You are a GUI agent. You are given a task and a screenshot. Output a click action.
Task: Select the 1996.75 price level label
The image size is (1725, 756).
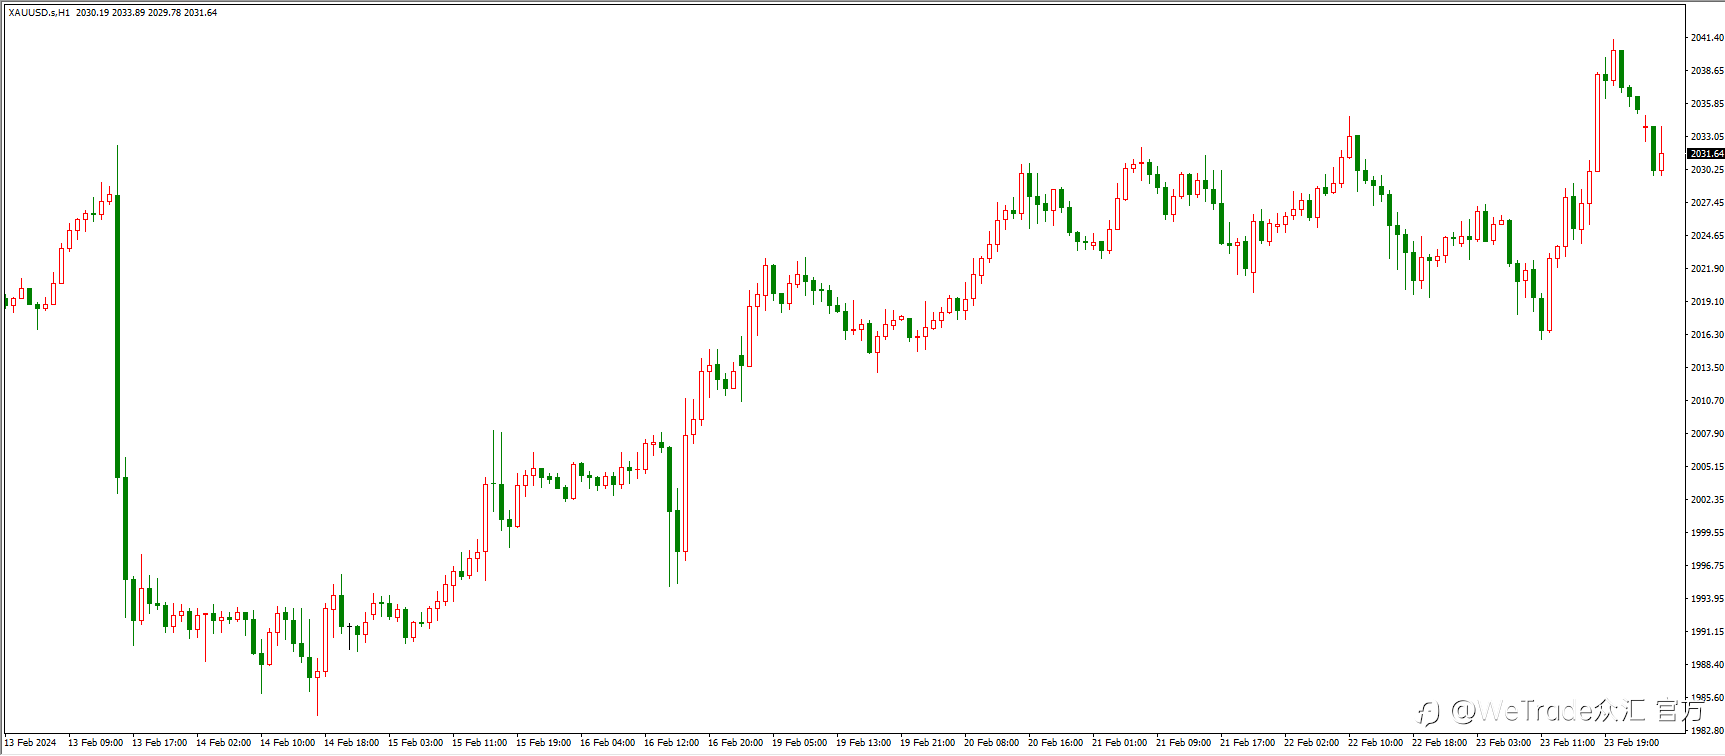1707,566
